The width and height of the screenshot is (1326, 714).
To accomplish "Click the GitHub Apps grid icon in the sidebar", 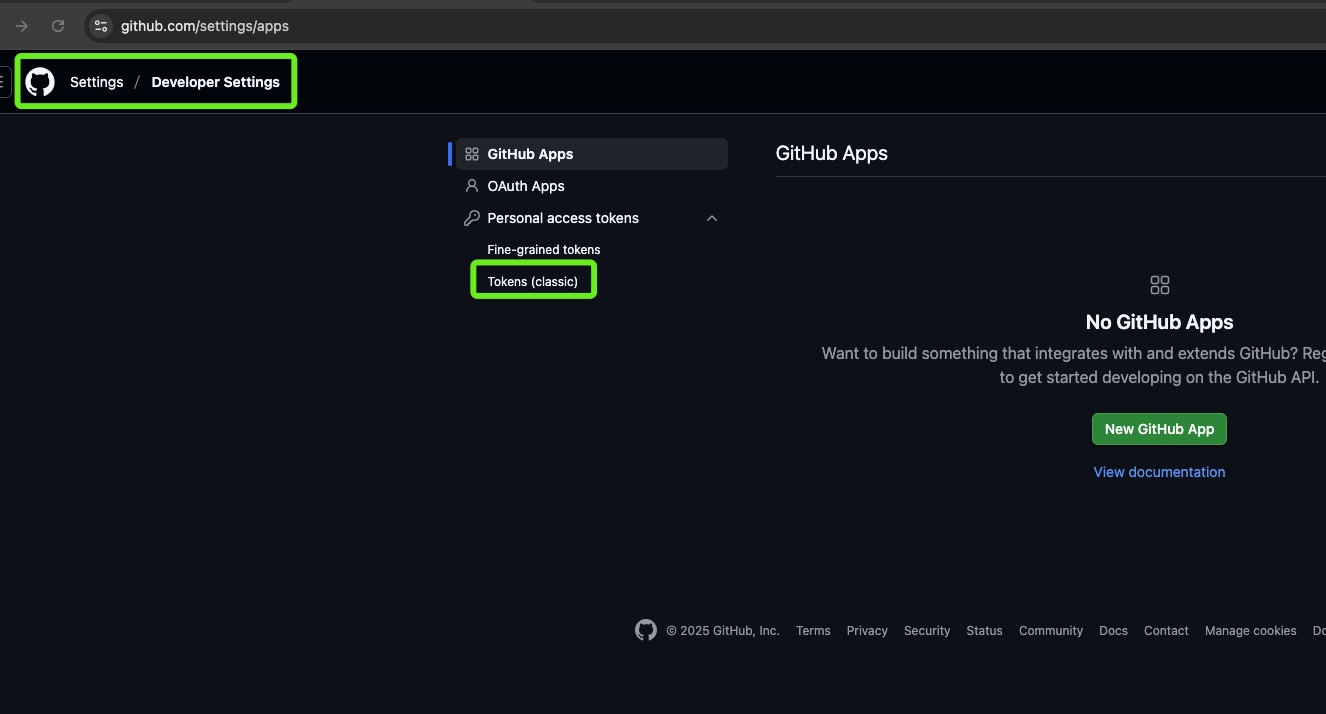I will coord(472,154).
